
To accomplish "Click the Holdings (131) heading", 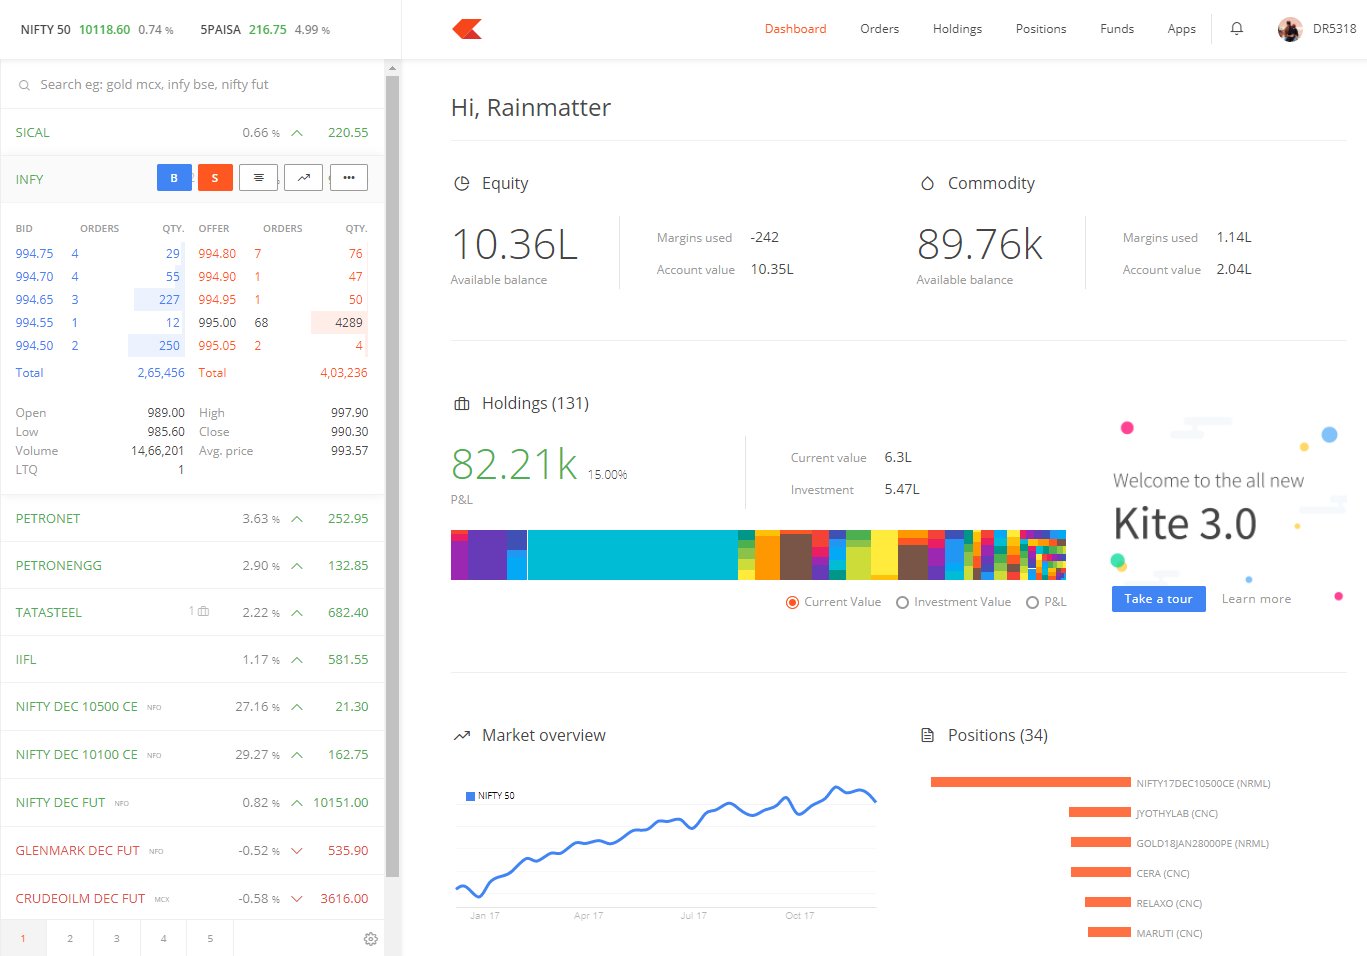I will [535, 404].
